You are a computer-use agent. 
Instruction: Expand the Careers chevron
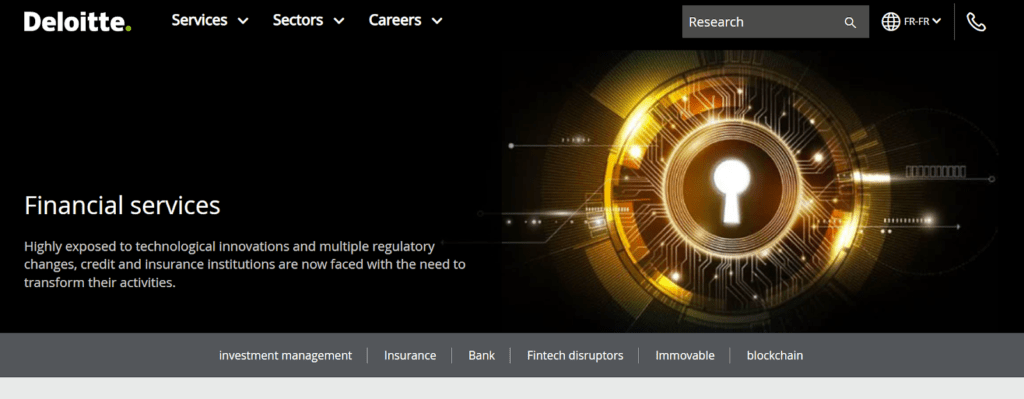pos(437,22)
